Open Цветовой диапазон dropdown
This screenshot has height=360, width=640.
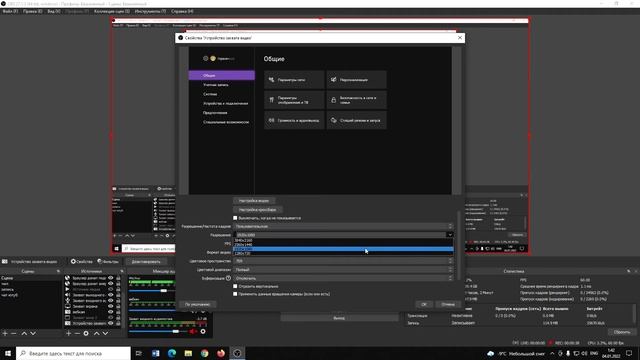pos(343,269)
